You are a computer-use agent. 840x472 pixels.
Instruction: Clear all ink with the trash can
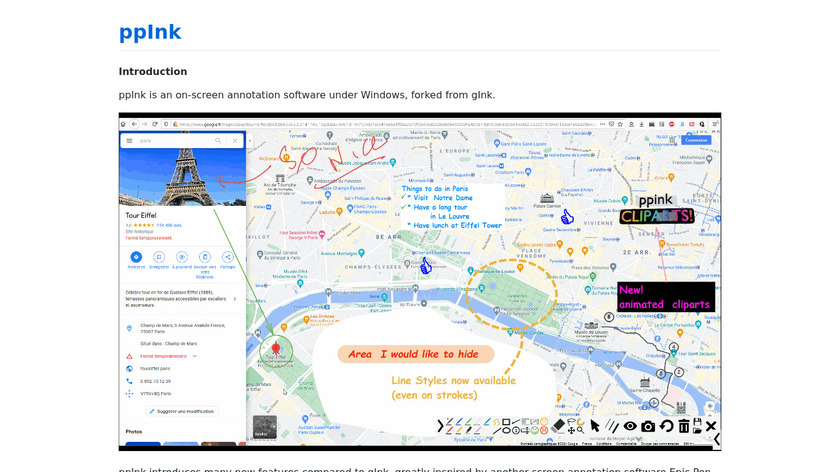684,426
